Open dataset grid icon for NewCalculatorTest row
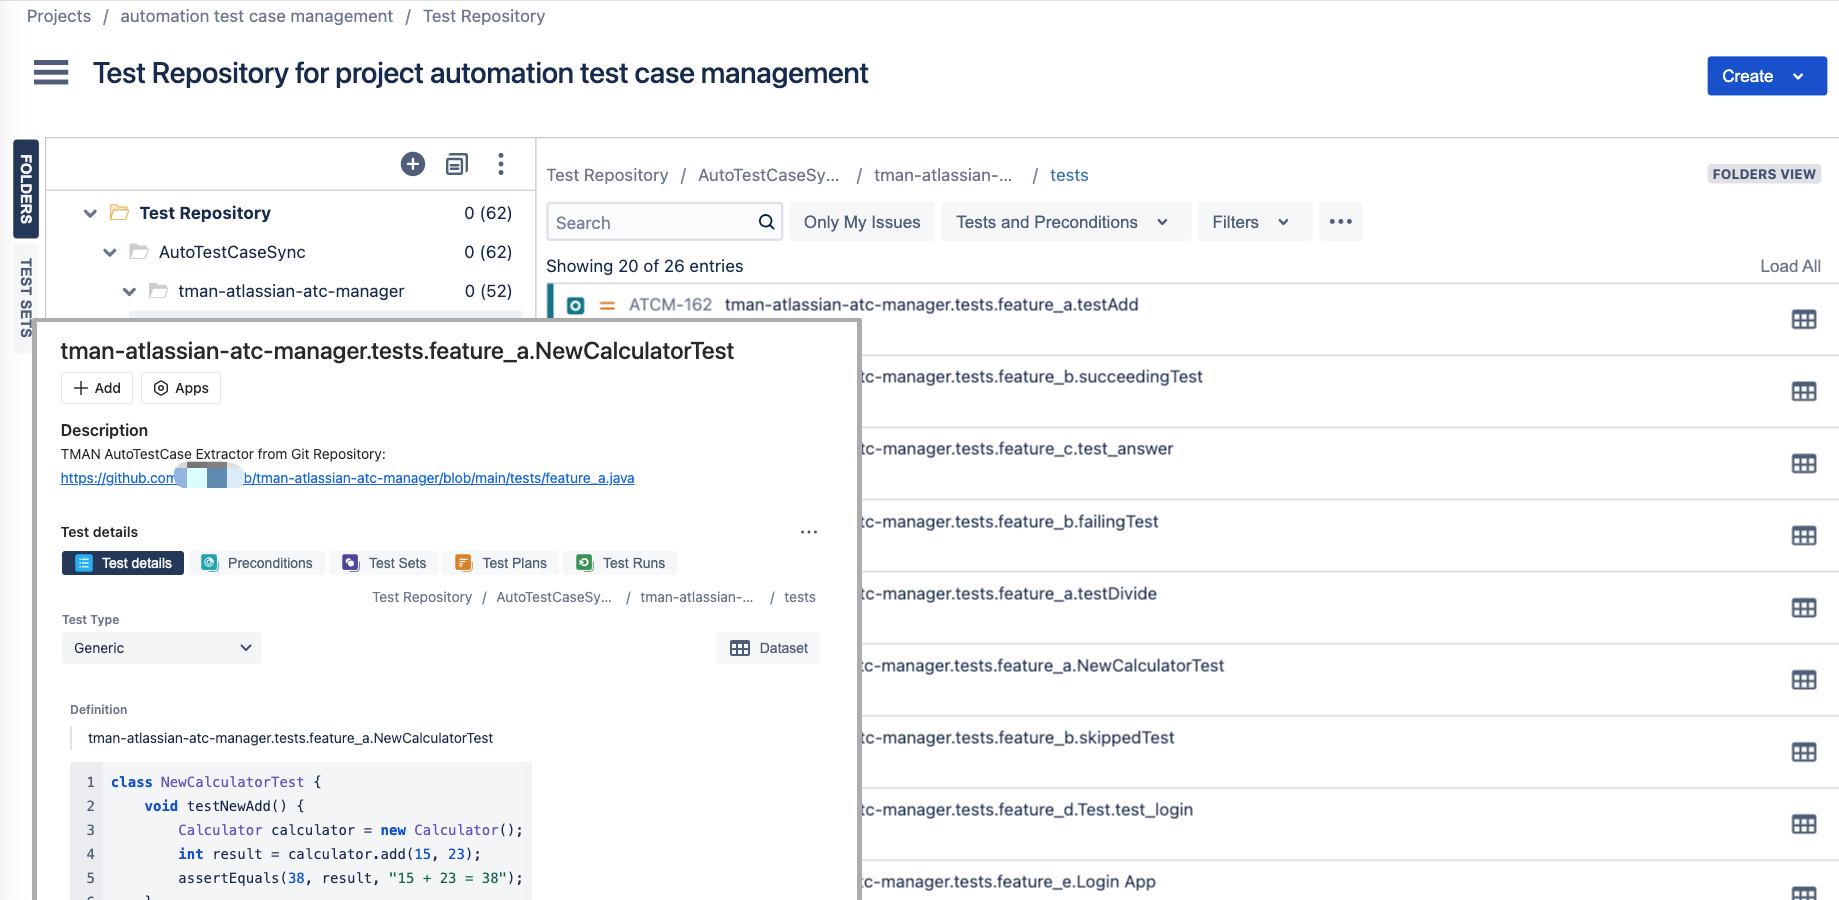 (x=1804, y=680)
